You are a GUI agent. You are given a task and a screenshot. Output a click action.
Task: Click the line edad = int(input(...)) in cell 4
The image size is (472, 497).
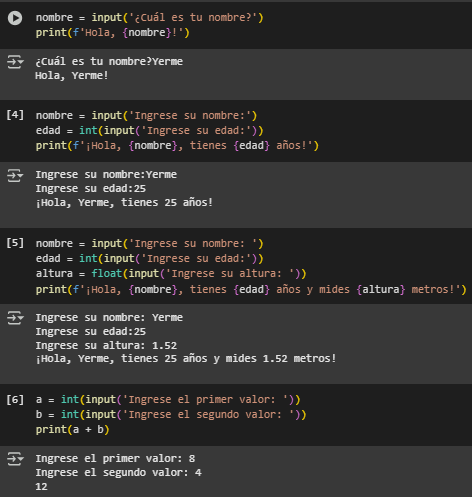pos(150,130)
